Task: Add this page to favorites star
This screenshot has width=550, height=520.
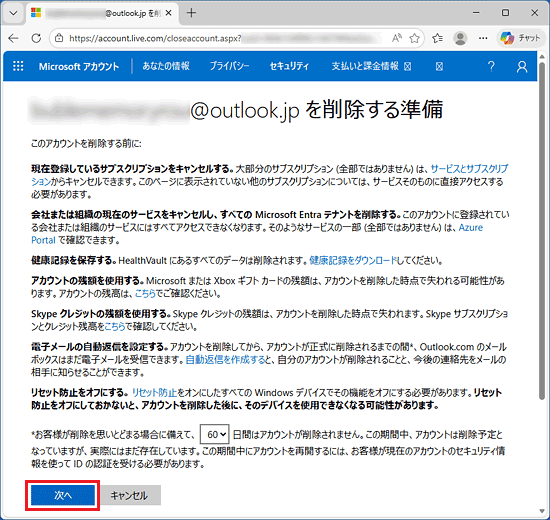Action: (x=415, y=38)
